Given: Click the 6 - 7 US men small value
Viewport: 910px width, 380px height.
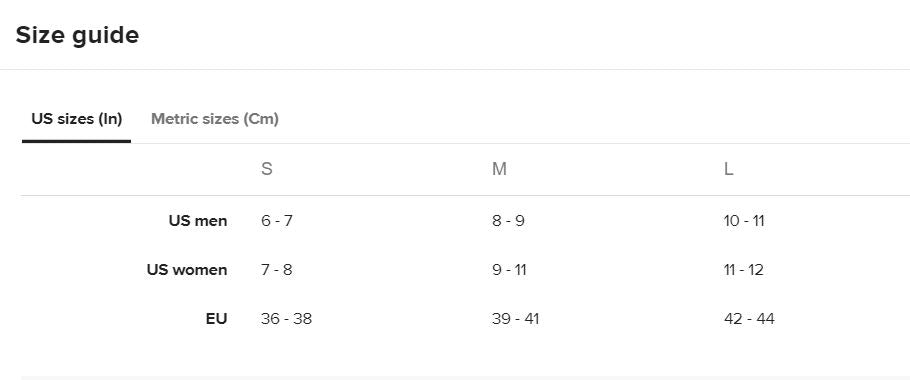Looking at the screenshot, I should click(x=277, y=221).
